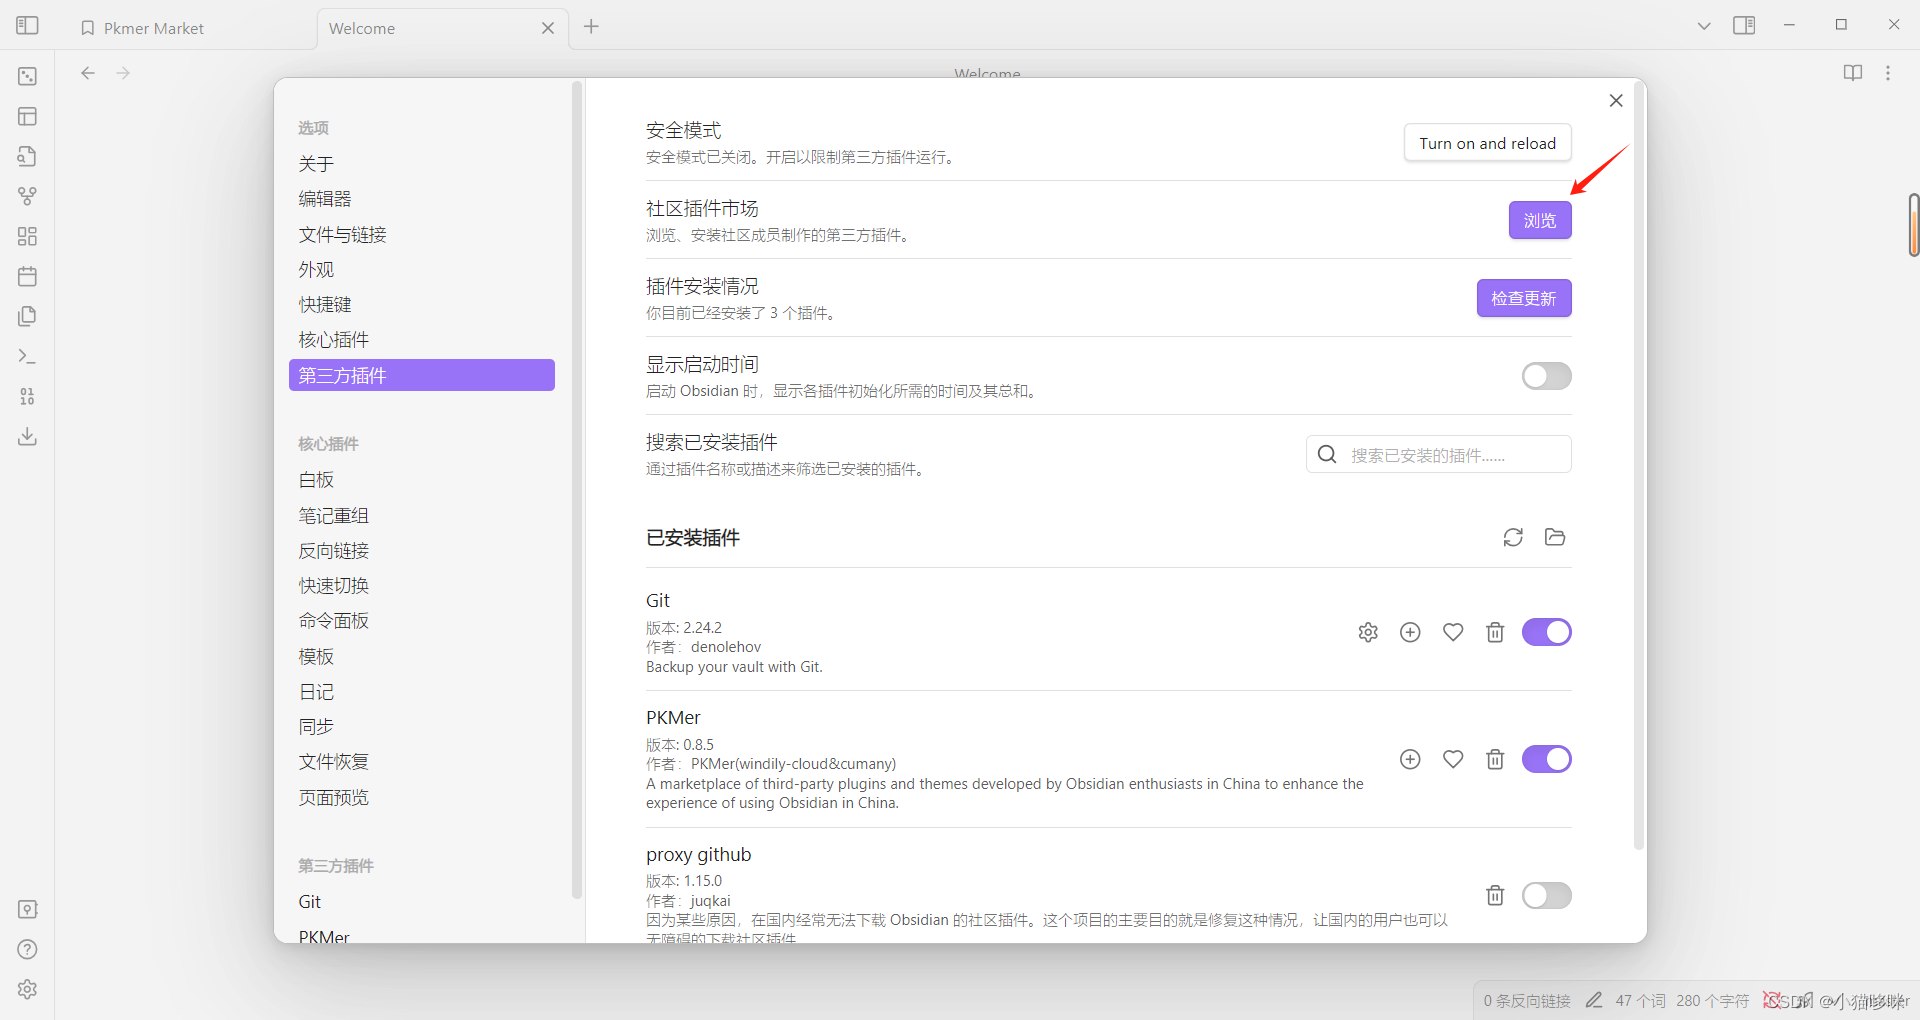Image resolution: width=1920 pixels, height=1020 pixels.
Task: Click the Git plugin heart donate icon
Action: pyautogui.click(x=1453, y=632)
